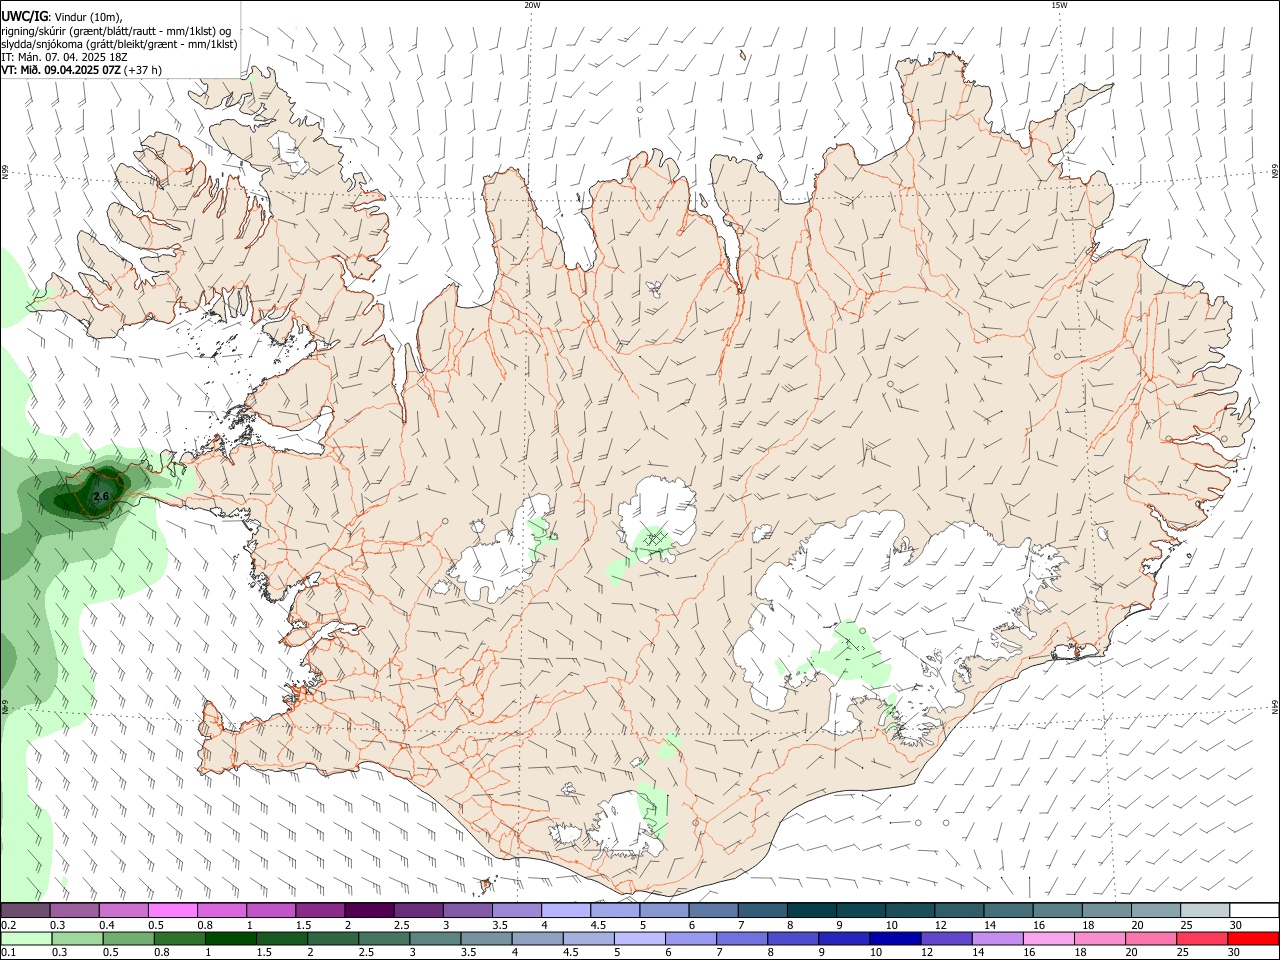
Task: Click the UWC/IG title label
Action: [x=23, y=17]
